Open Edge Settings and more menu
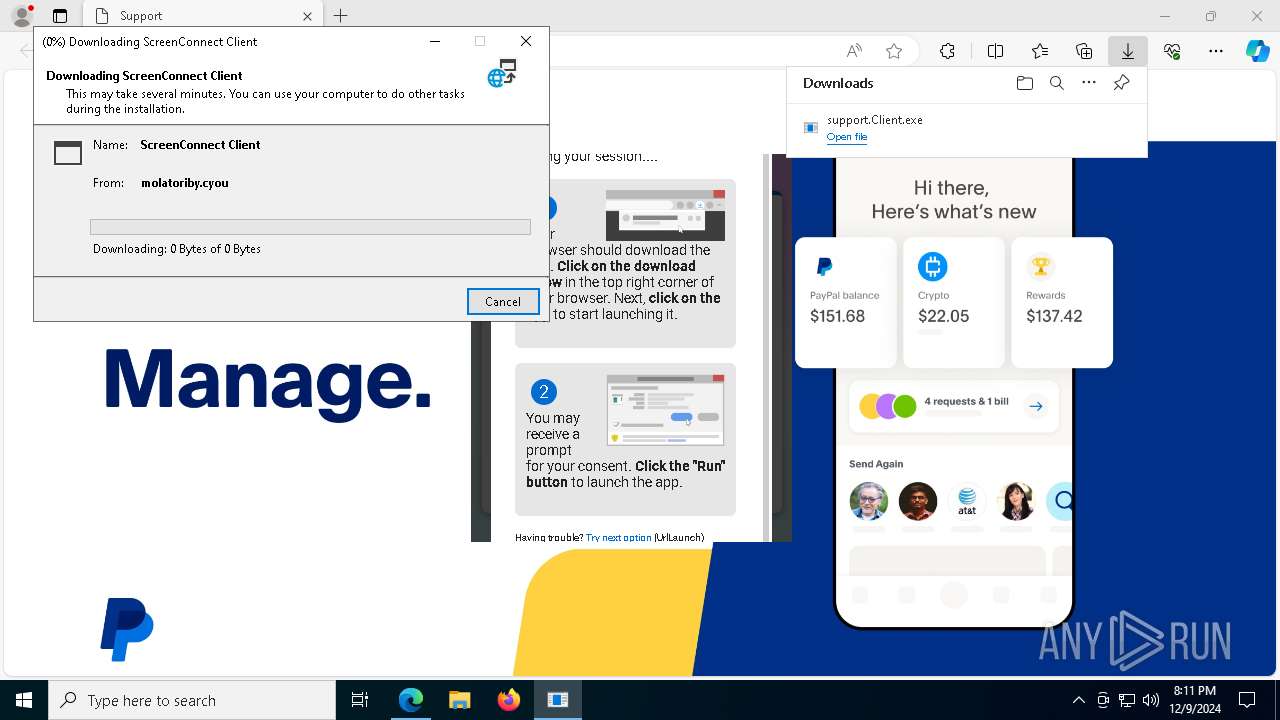This screenshot has width=1280, height=720. (x=1216, y=51)
